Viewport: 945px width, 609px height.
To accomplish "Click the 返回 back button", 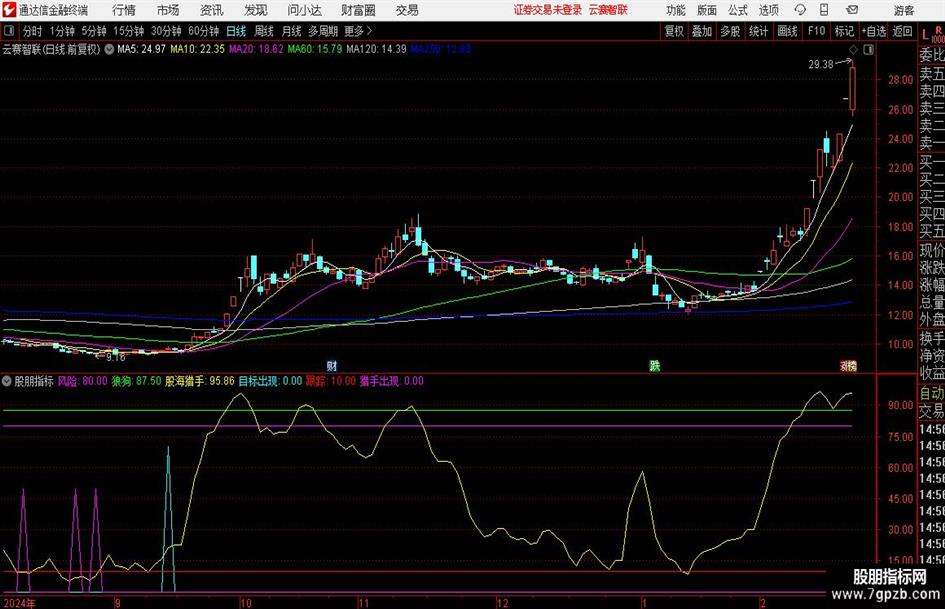I will [902, 31].
